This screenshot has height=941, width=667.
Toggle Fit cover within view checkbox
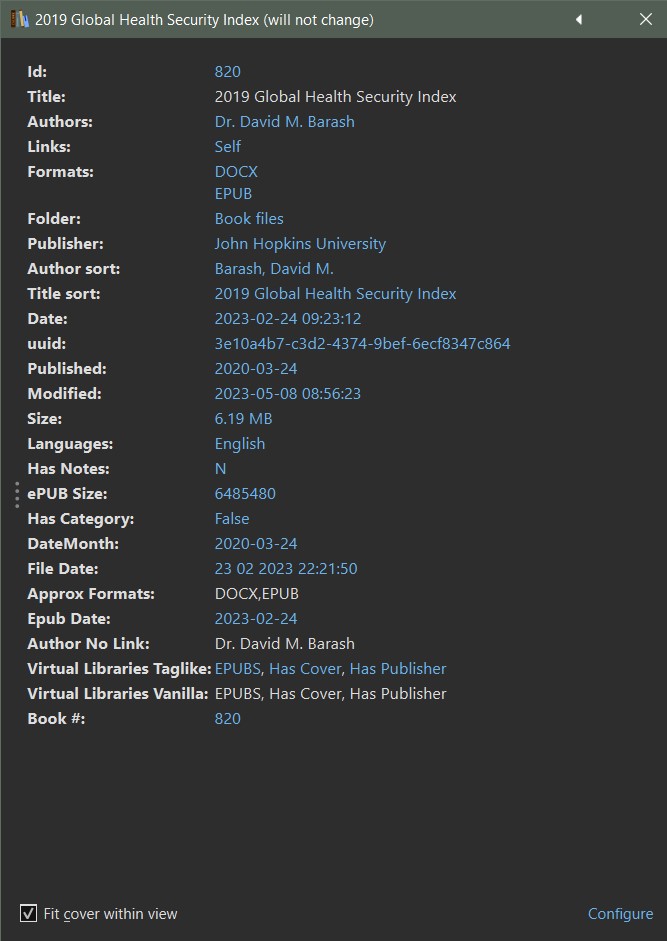[29, 913]
